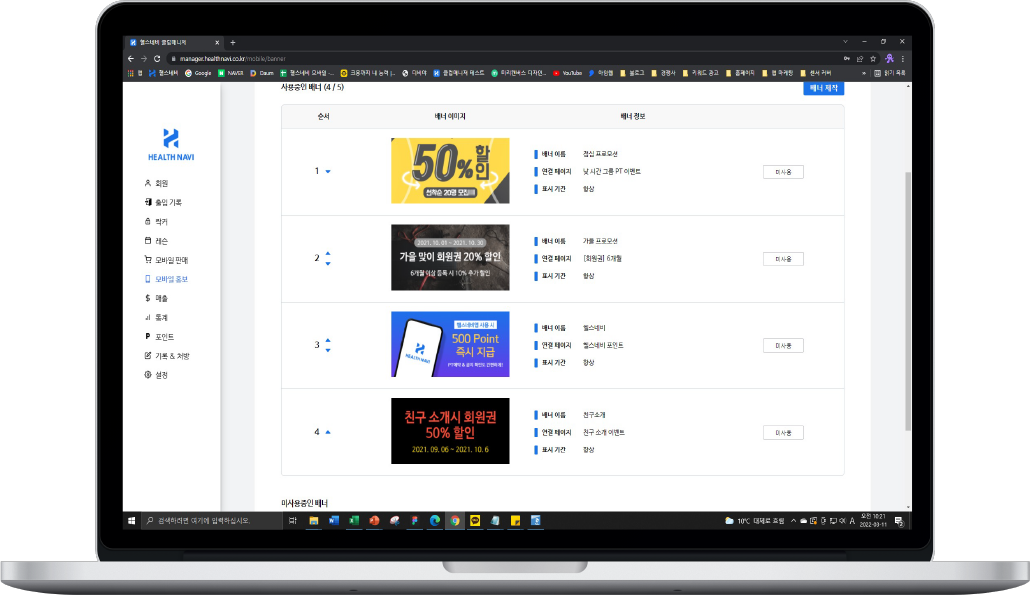This screenshot has width=1030, height=596.
Task: Click the browser forward arrow
Action: tap(144, 58)
